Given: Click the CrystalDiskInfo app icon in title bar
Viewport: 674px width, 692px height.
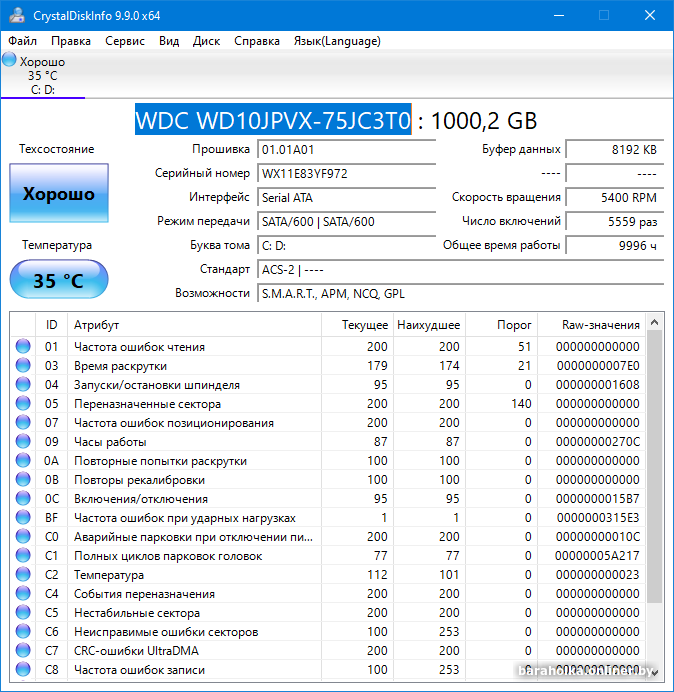Looking at the screenshot, I should coord(17,15).
